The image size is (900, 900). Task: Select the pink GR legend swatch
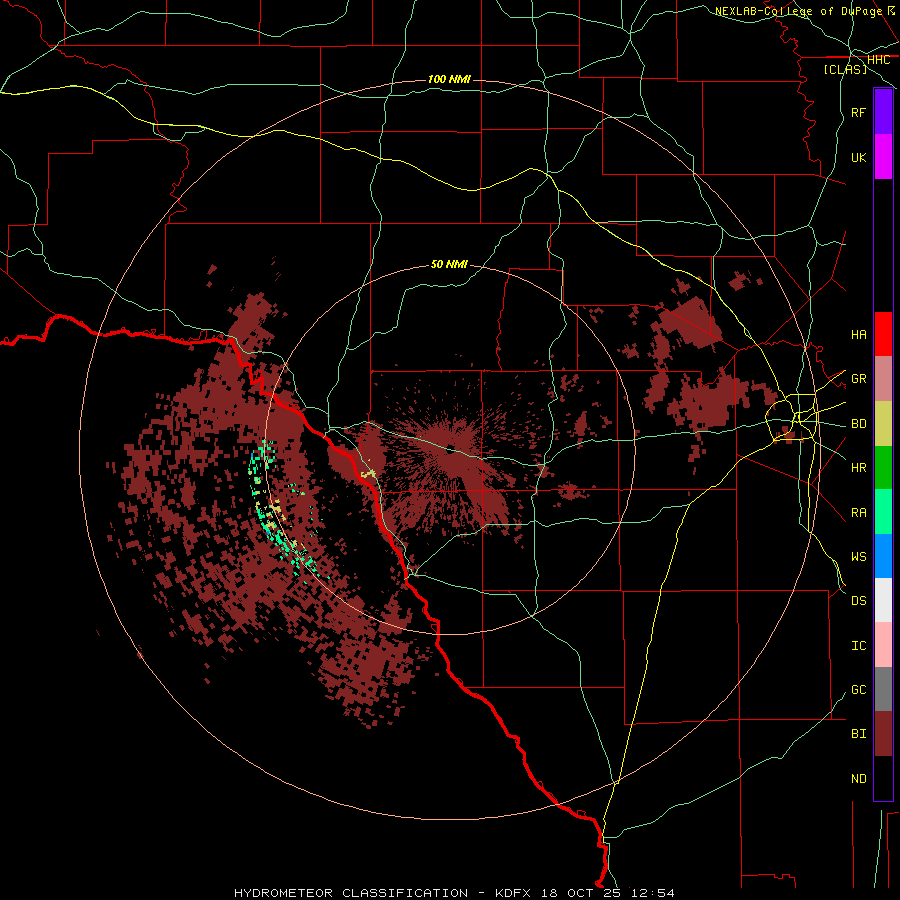click(883, 379)
